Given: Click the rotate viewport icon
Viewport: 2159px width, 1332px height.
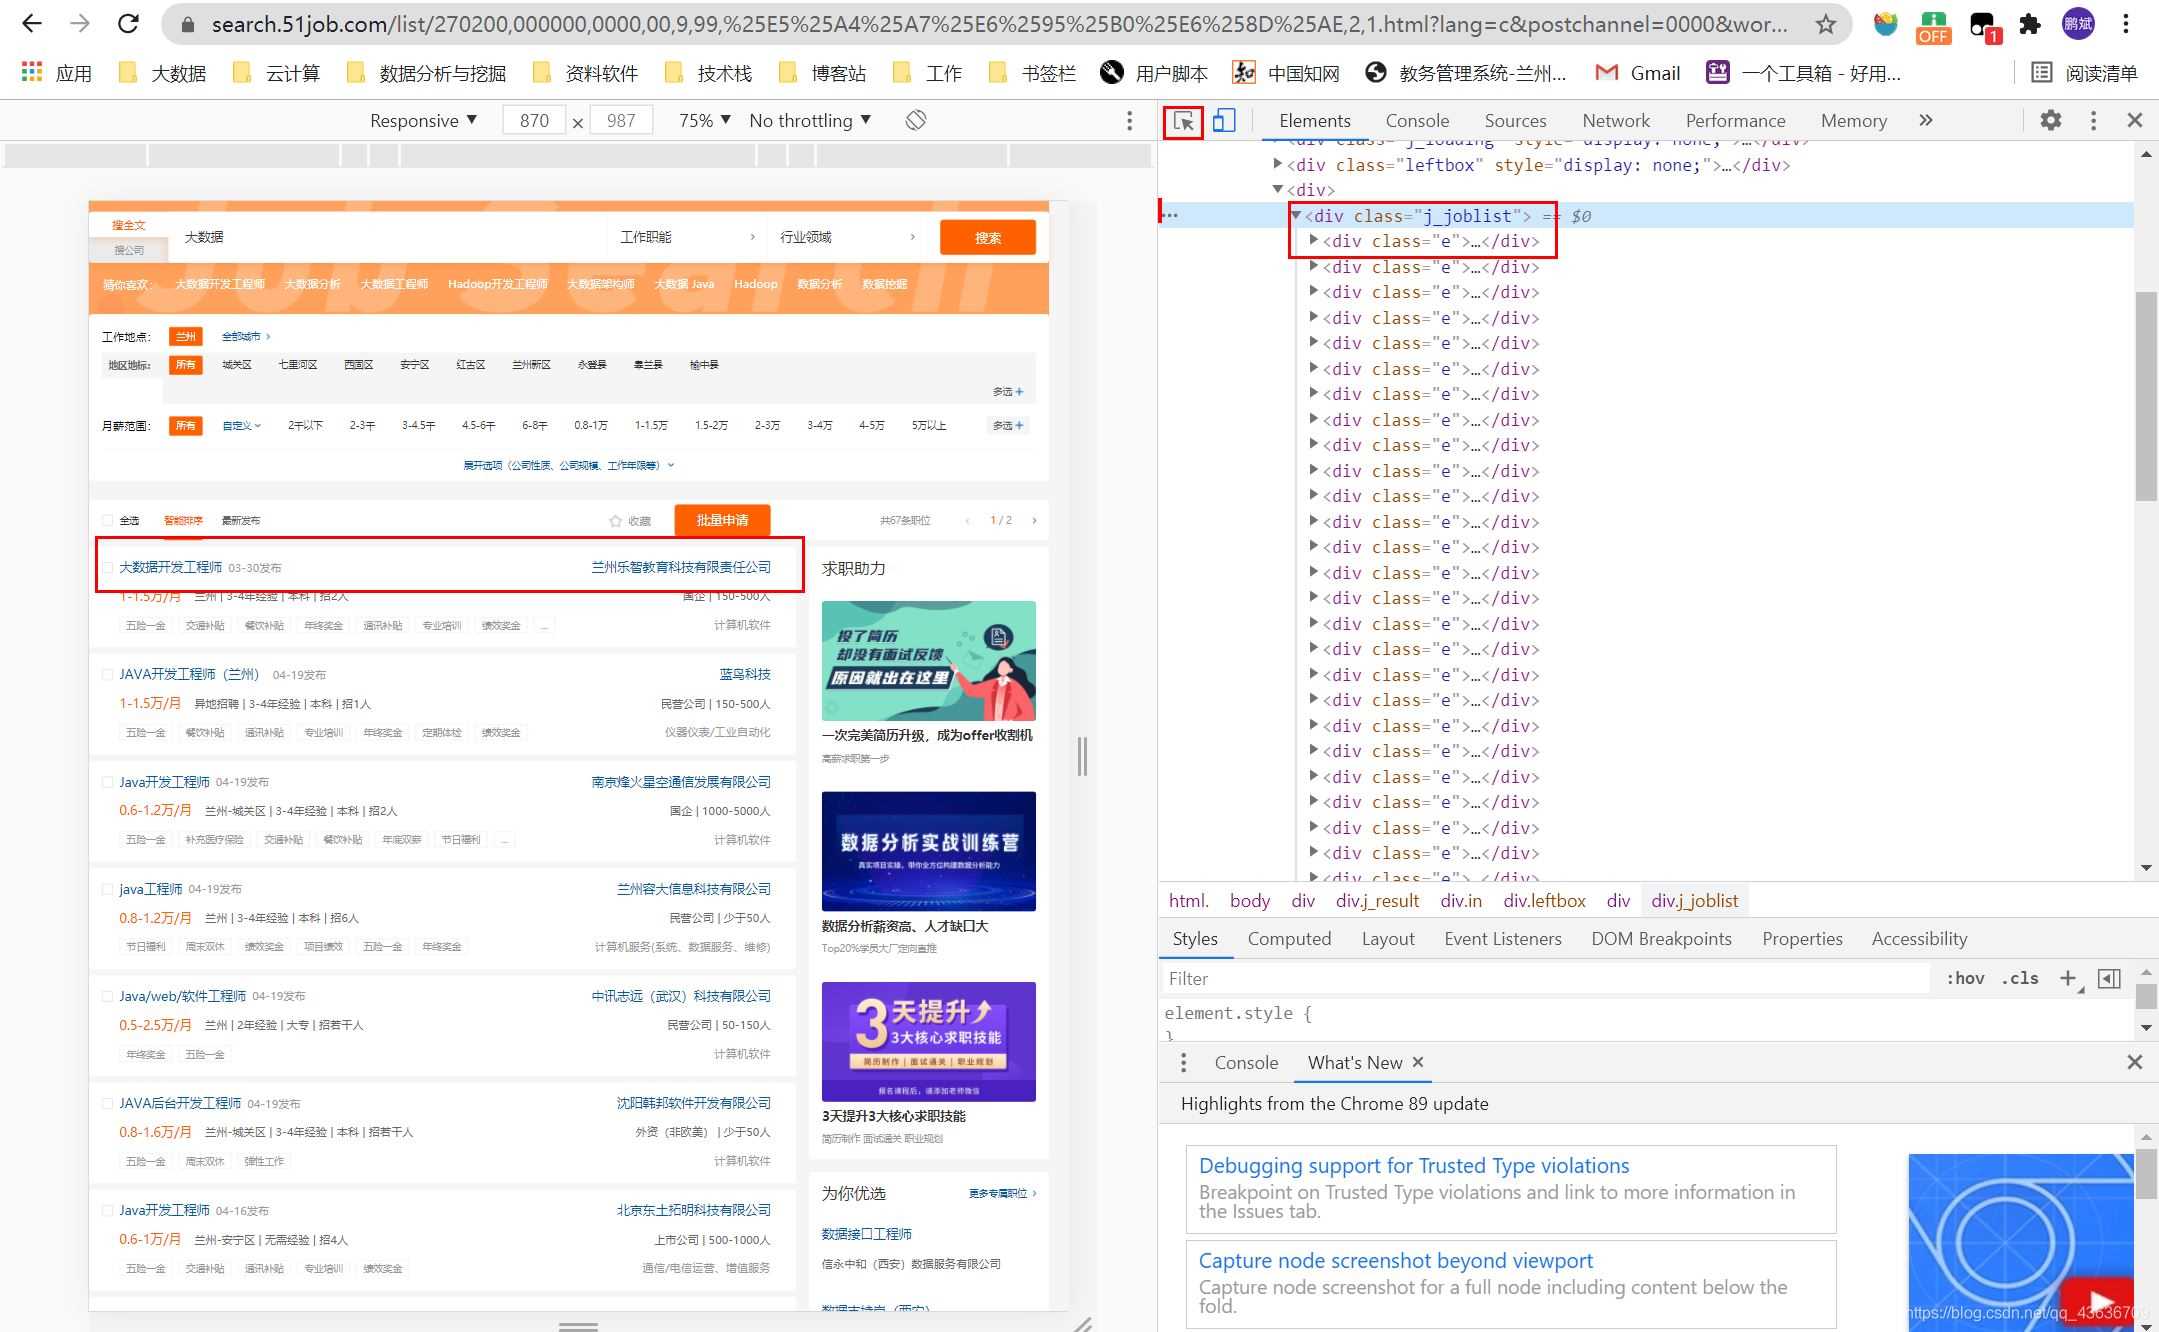Looking at the screenshot, I should point(916,120).
